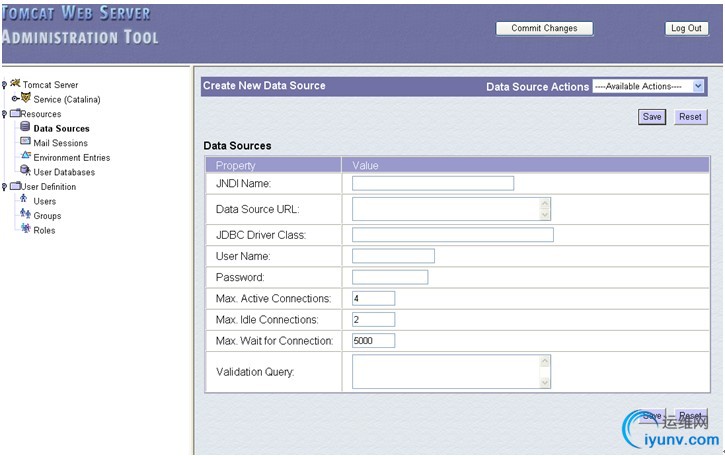Click the Max. Active Connections field
The image size is (725, 456).
pyautogui.click(x=373, y=298)
